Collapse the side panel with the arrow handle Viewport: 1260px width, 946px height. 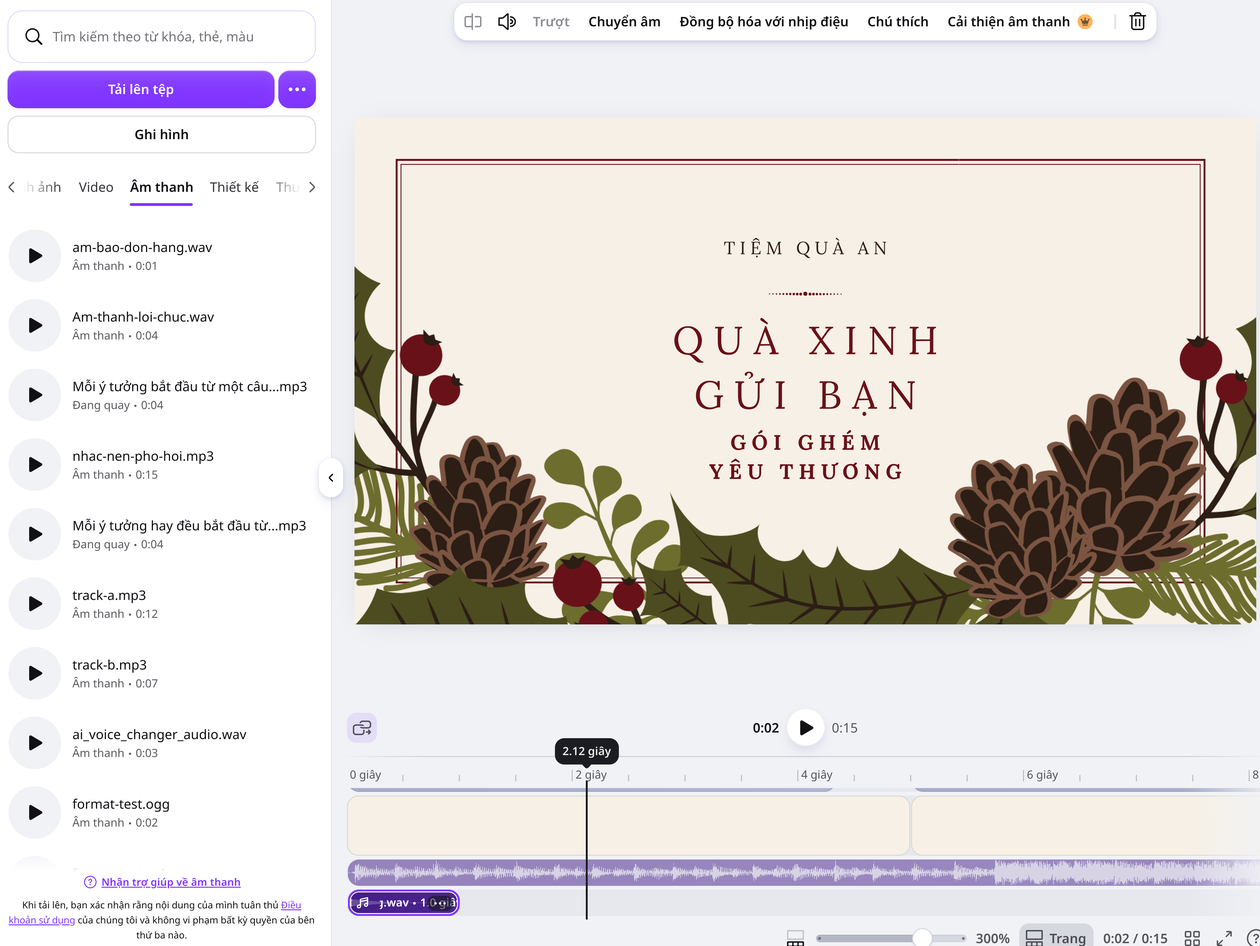(331, 478)
